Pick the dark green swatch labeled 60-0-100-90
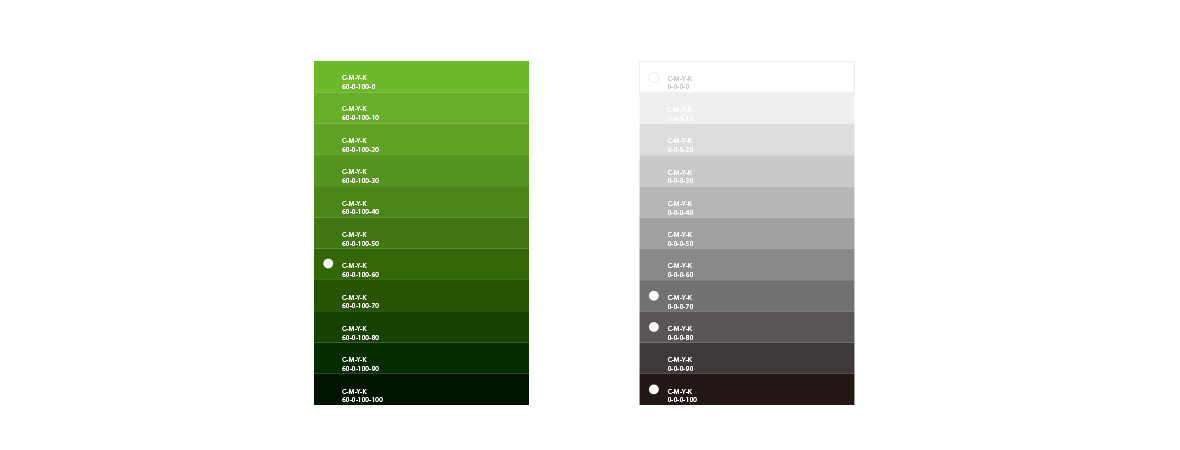Viewport: 1180px width, 450px height. [421, 358]
